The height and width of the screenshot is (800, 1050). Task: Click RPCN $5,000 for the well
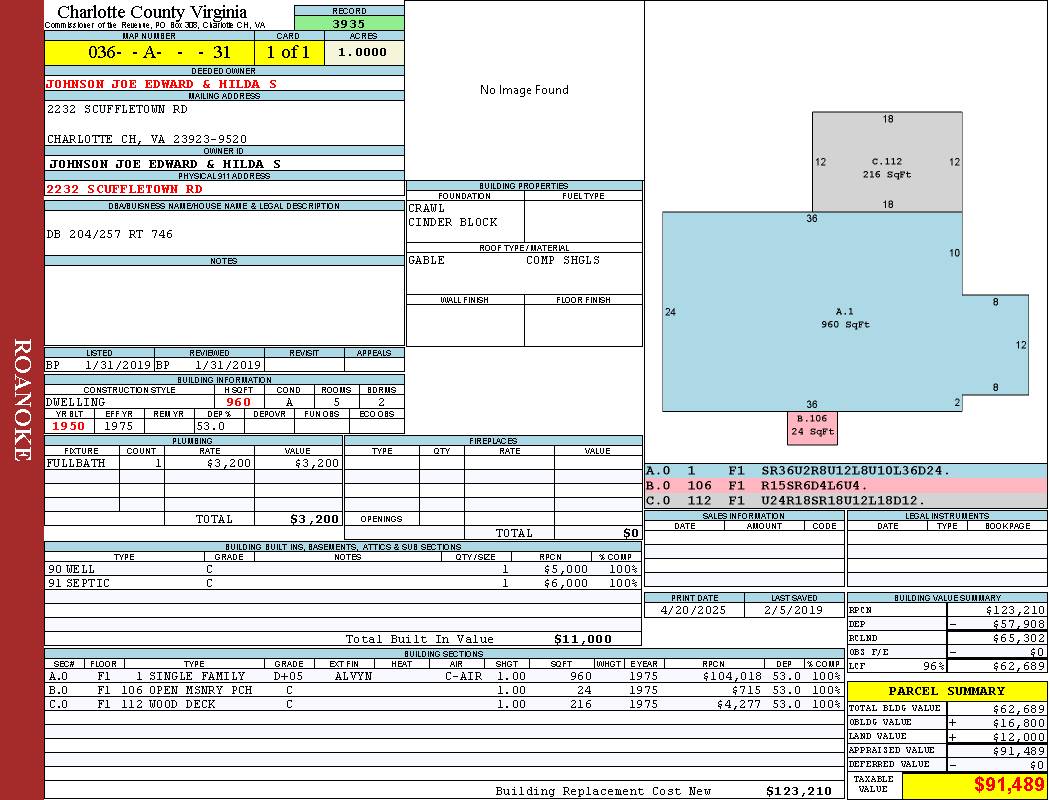(x=566, y=570)
